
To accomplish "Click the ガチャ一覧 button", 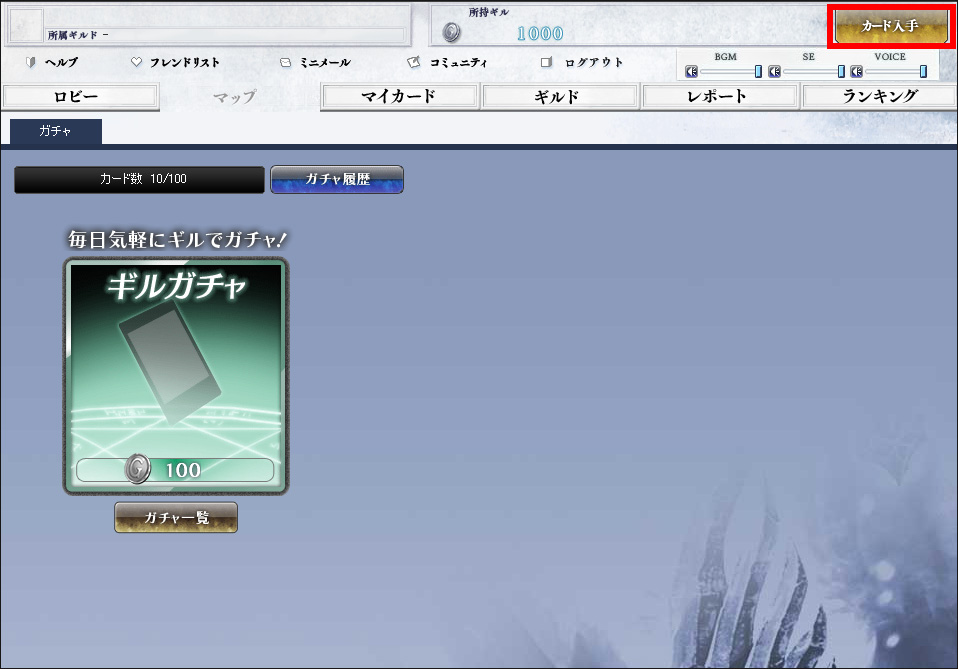I will 176,517.
